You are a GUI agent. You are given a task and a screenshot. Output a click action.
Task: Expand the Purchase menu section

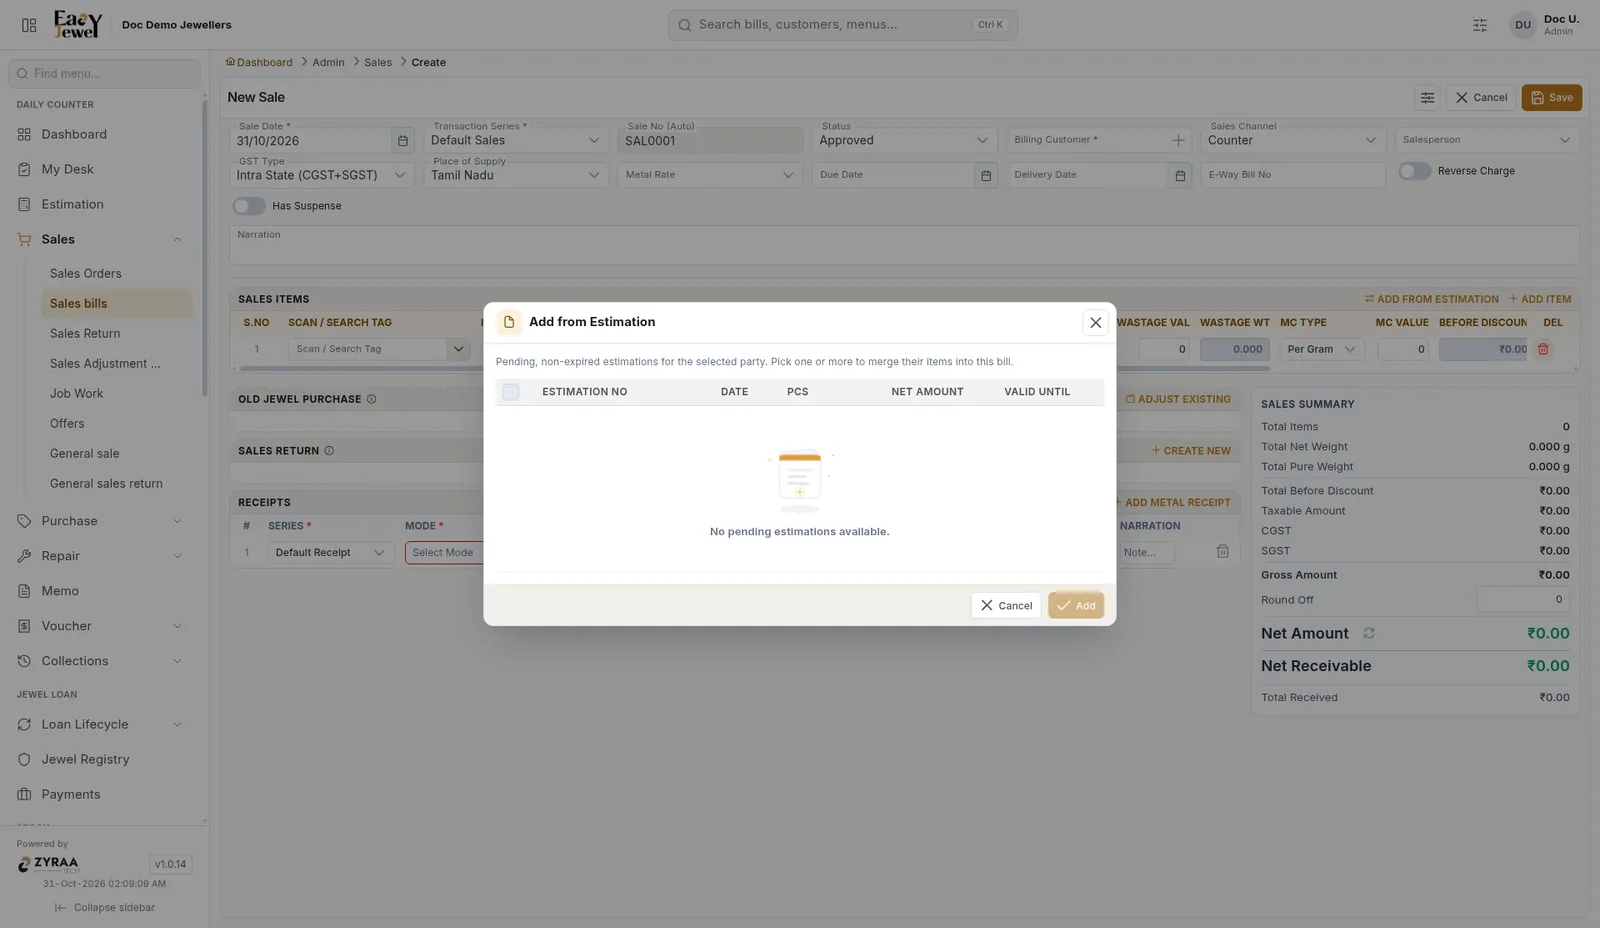click(x=177, y=521)
